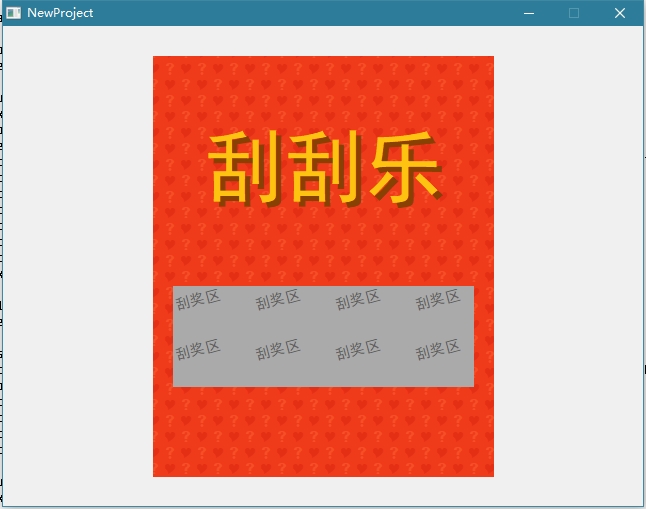Minimize the NewProject window
646x509 pixels.
coord(529,13)
